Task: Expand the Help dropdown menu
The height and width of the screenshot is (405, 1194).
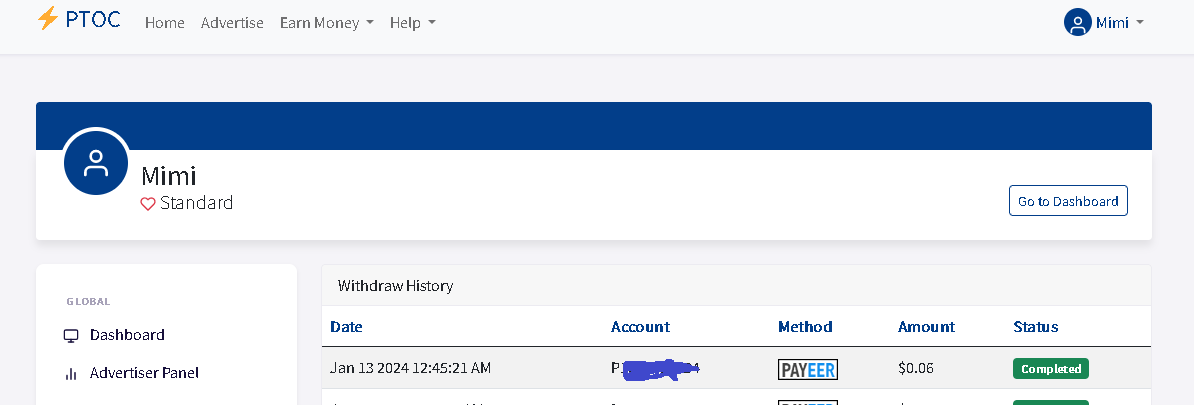Action: (413, 23)
